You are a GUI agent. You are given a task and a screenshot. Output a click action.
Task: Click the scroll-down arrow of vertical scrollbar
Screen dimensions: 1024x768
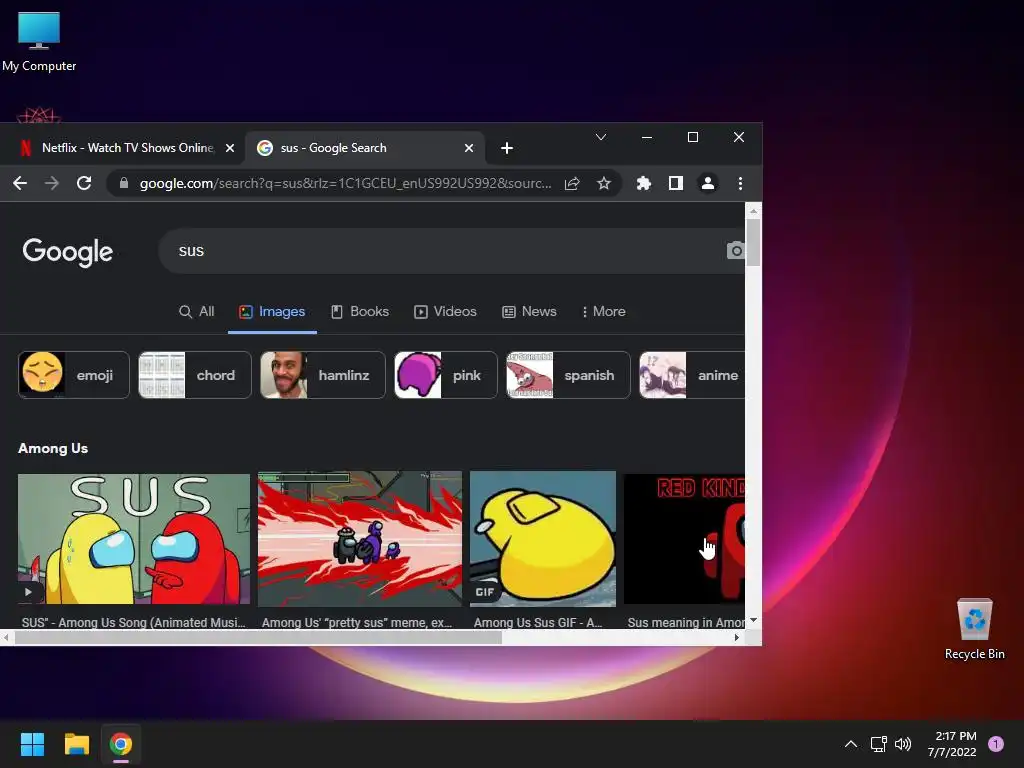coord(754,620)
